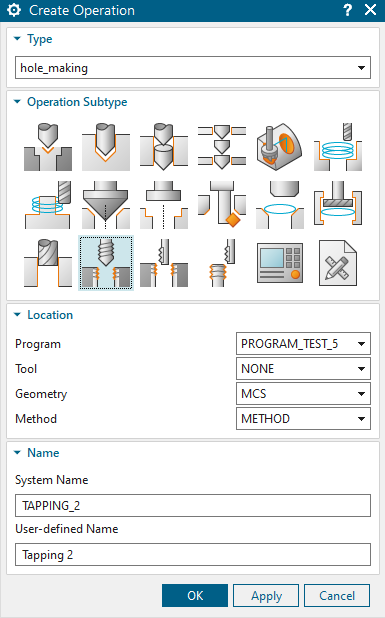385x618 pixels.
Task: Click the Method label text
Action: pyautogui.click(x=36, y=419)
